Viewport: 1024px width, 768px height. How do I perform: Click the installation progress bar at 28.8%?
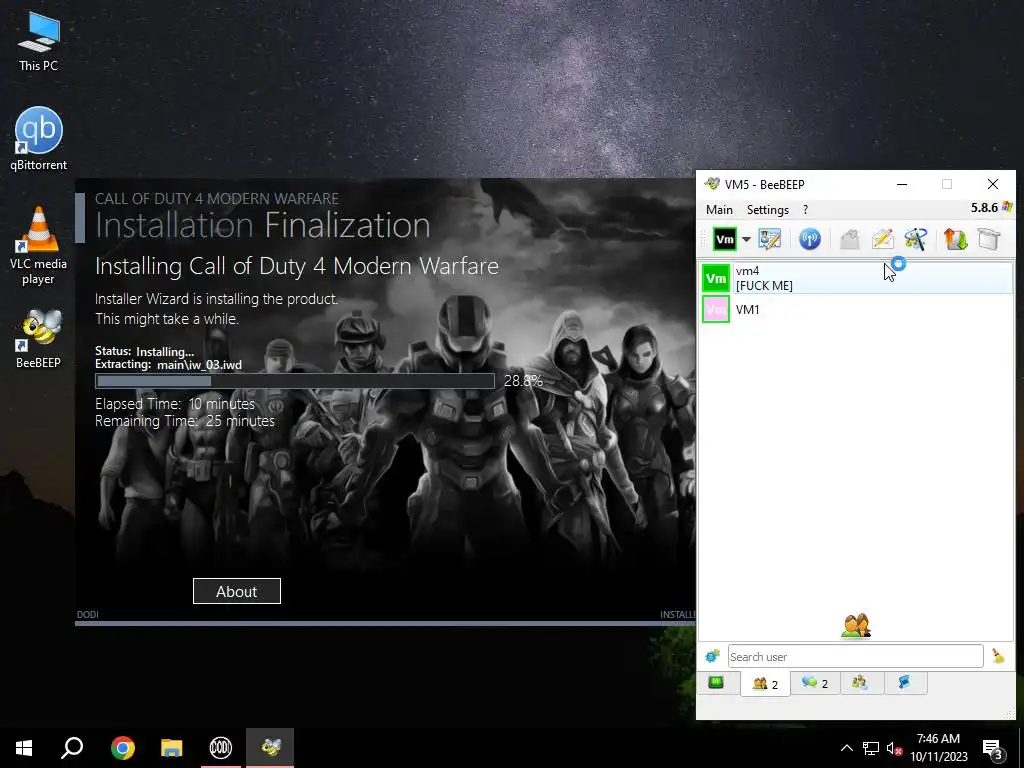point(295,381)
